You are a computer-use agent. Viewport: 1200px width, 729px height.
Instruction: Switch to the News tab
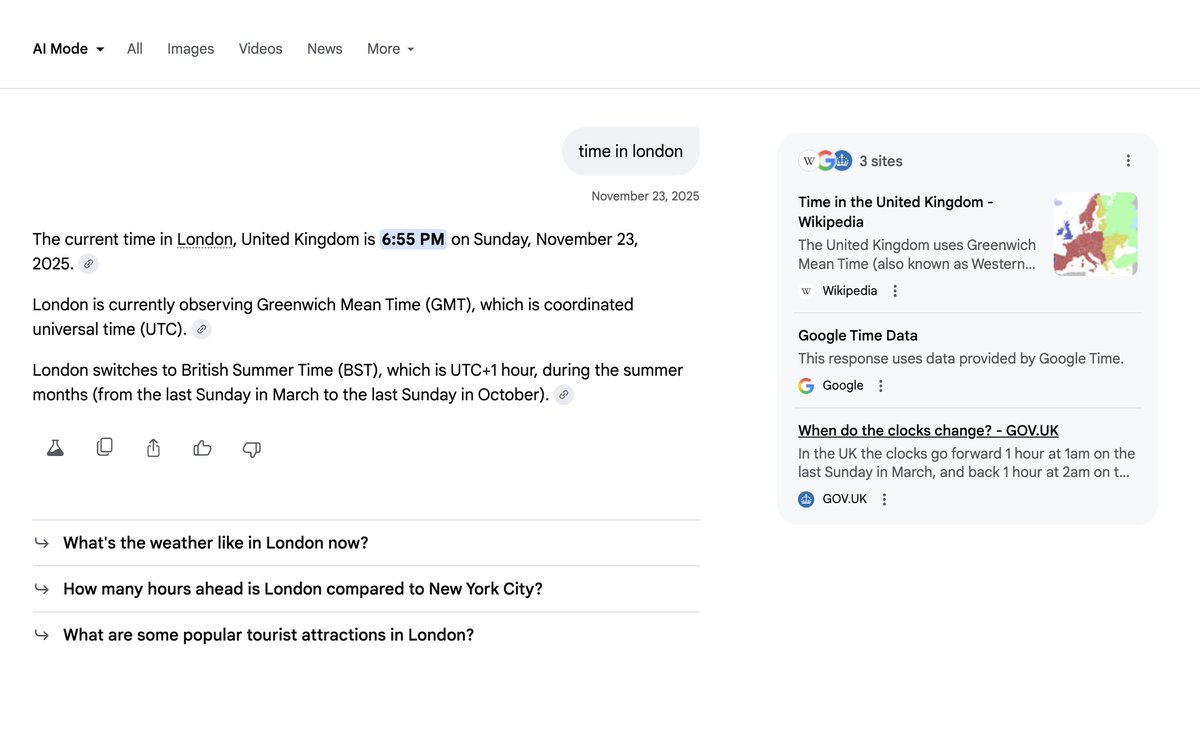pyautogui.click(x=324, y=48)
